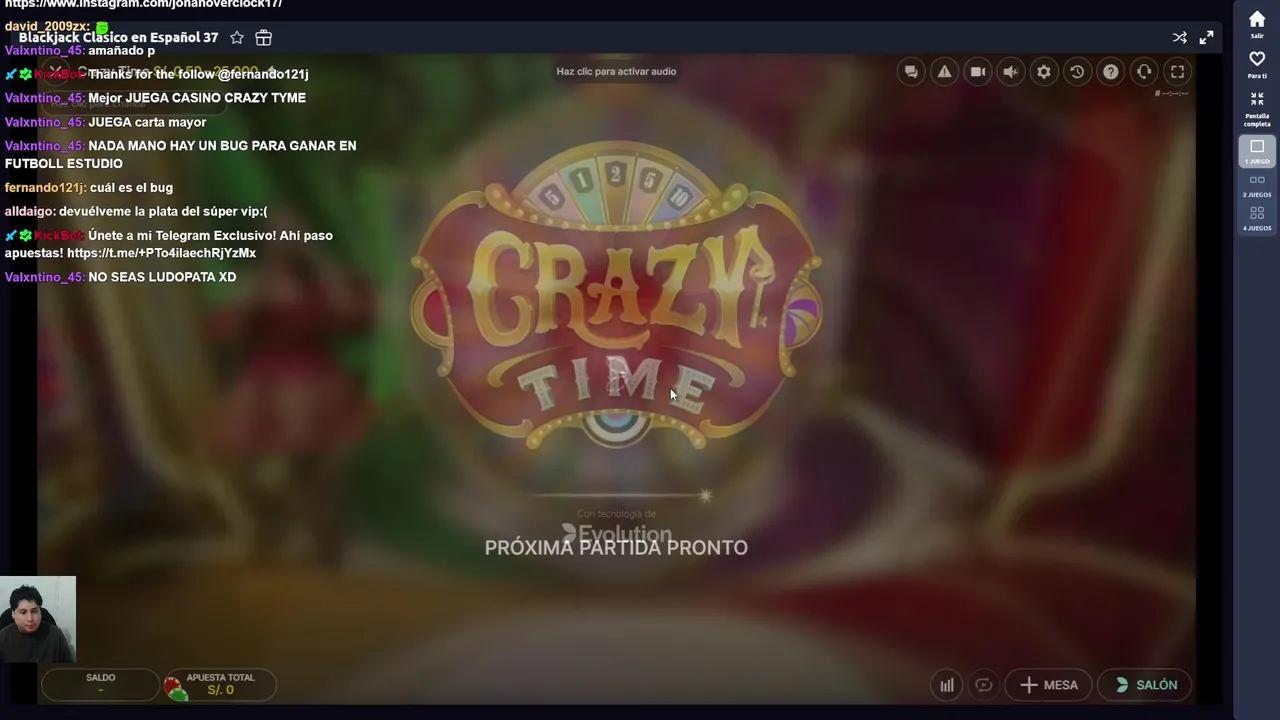The image size is (1280, 720).
Task: Open game settings gear icon
Action: (x=1044, y=72)
